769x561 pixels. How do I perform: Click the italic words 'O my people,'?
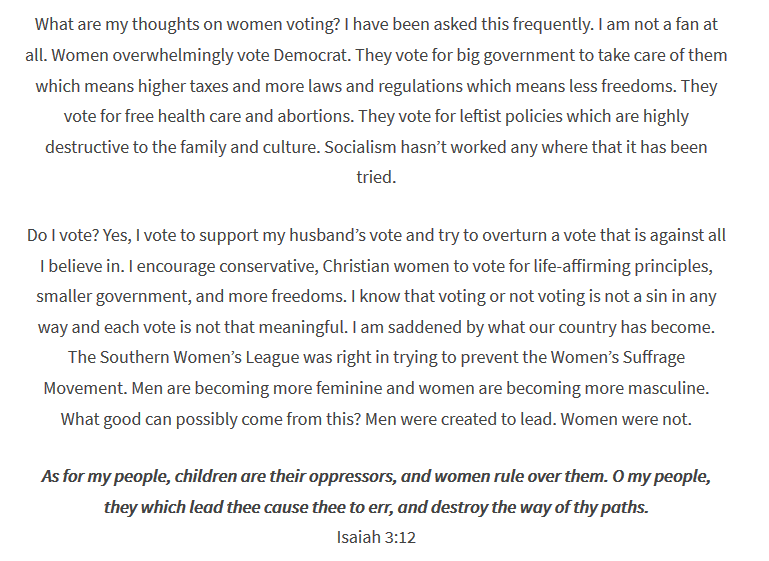pyautogui.click(x=661, y=477)
